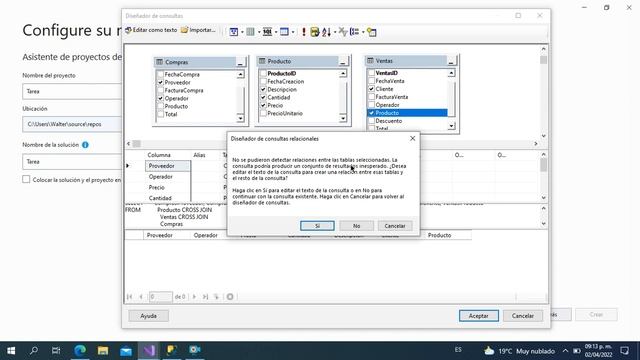640x360 pixels.
Task: Click the sort A-Z icon in toolbar
Action: point(326,32)
